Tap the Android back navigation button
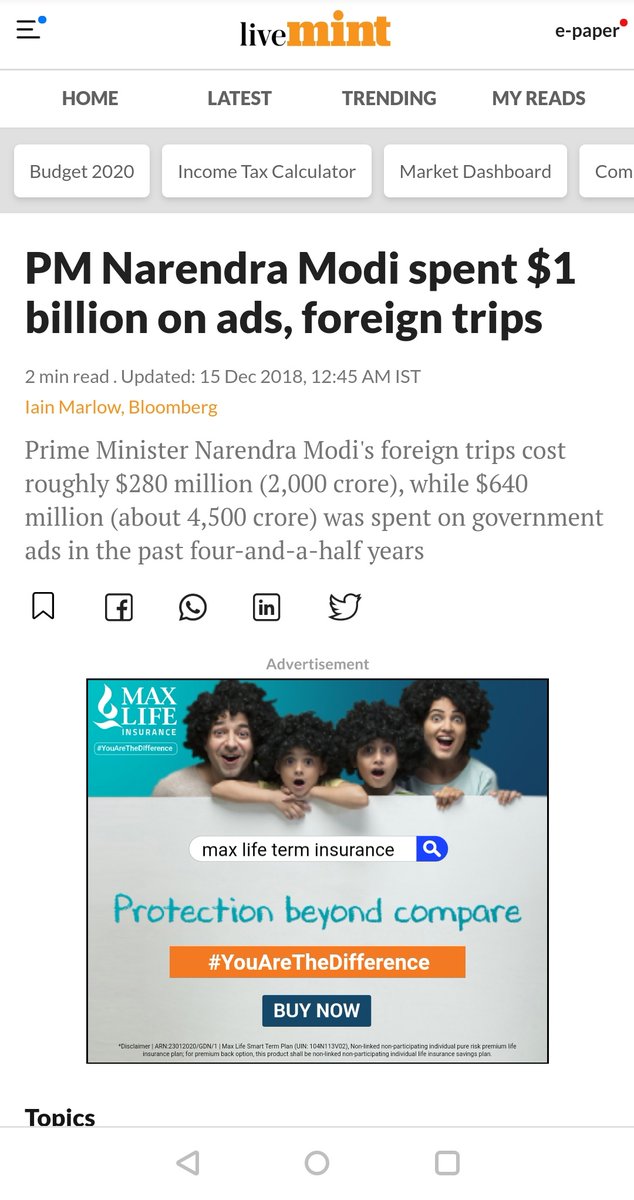The width and height of the screenshot is (634, 1200). pos(187,1162)
